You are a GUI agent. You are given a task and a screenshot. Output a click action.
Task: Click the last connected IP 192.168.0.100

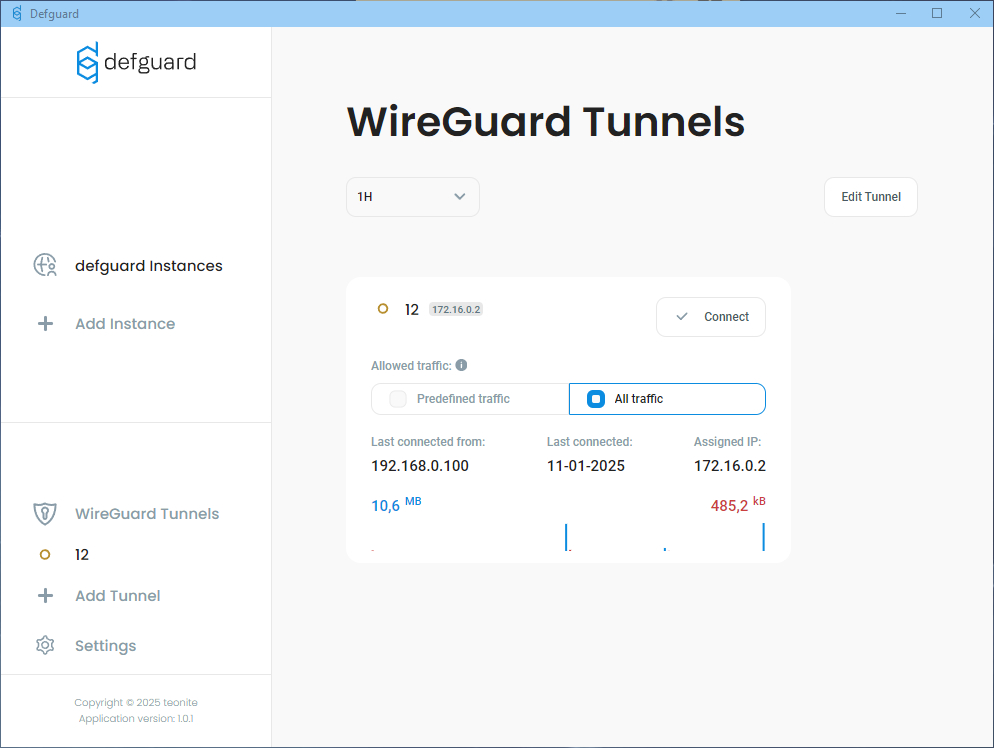[420, 466]
